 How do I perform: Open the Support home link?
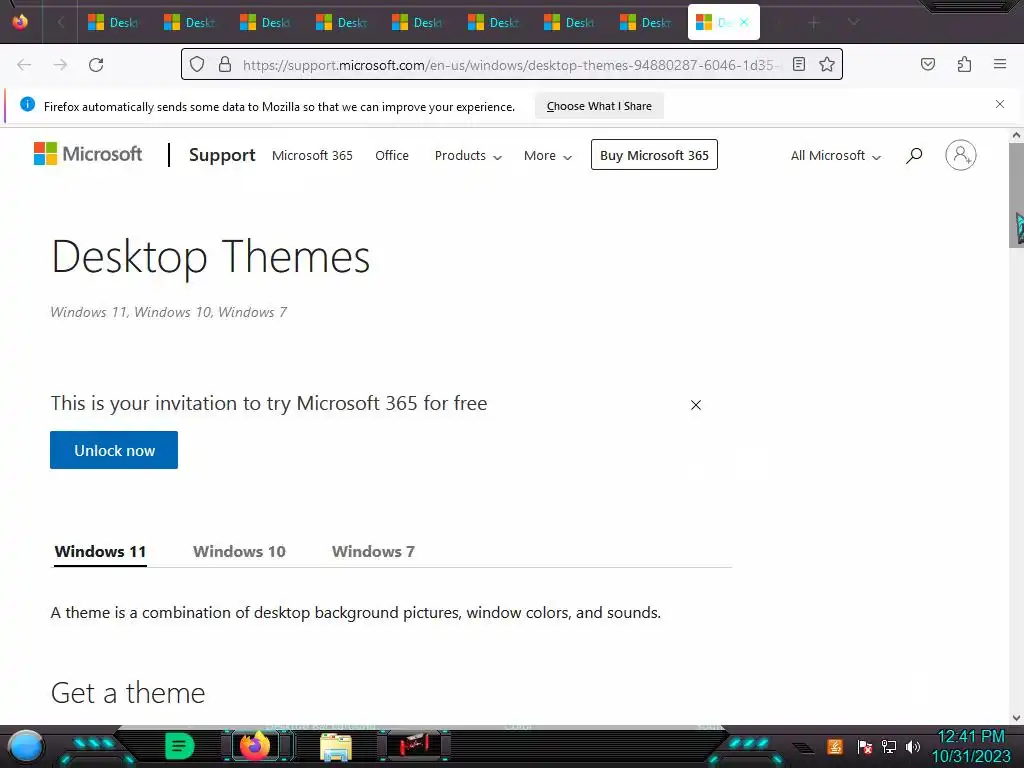[222, 155]
